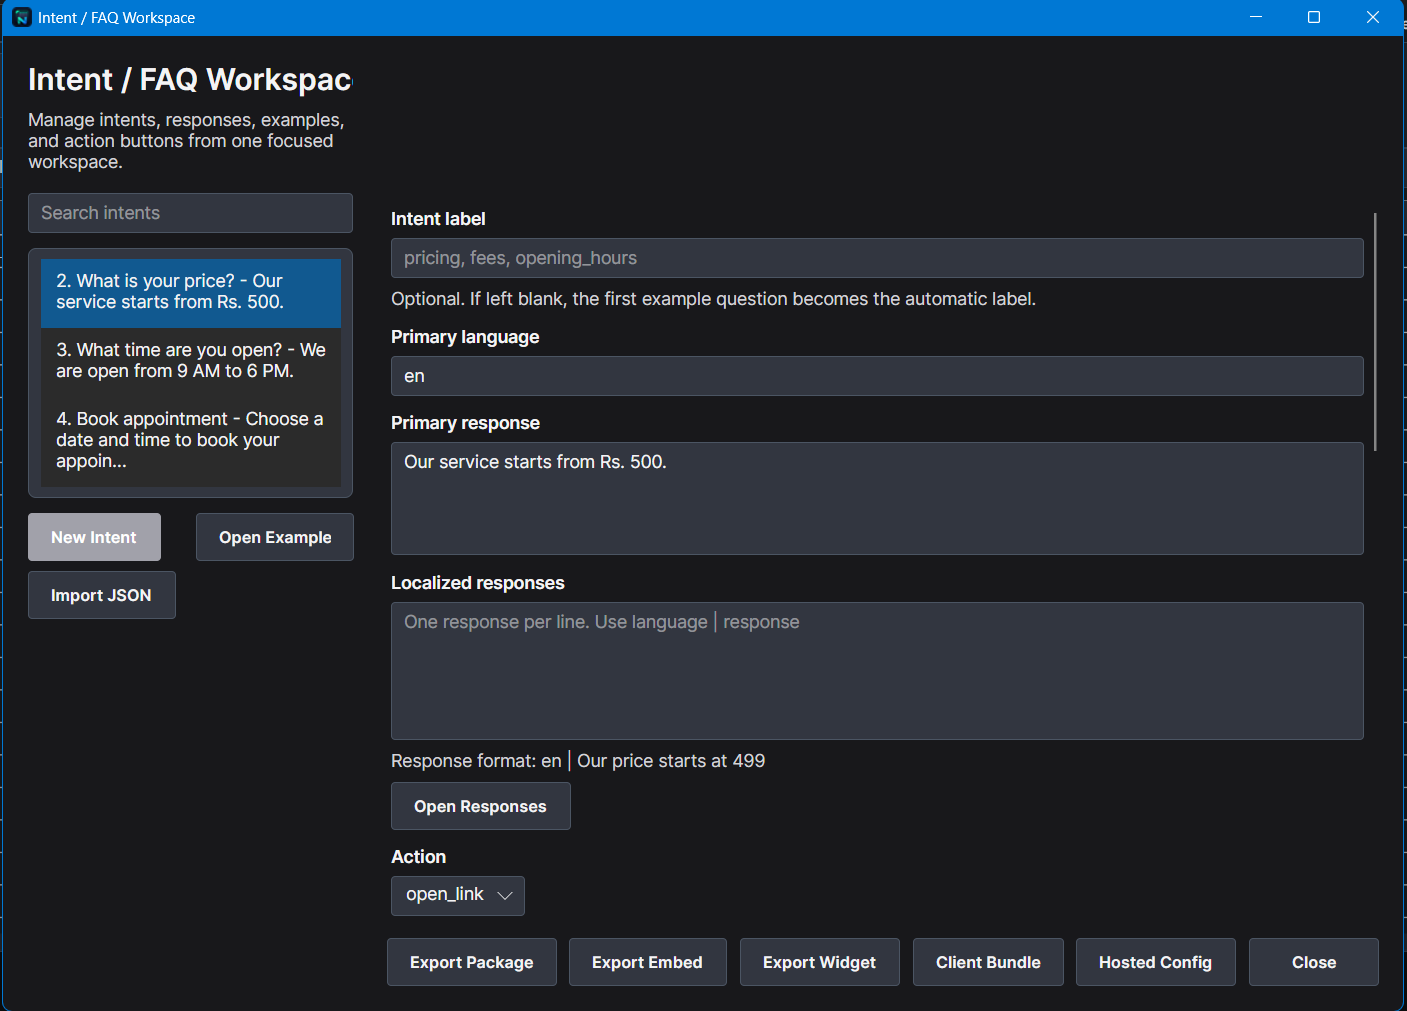The image size is (1407, 1011).
Task: Select intent 4 'Book appointment'
Action: [191, 440]
